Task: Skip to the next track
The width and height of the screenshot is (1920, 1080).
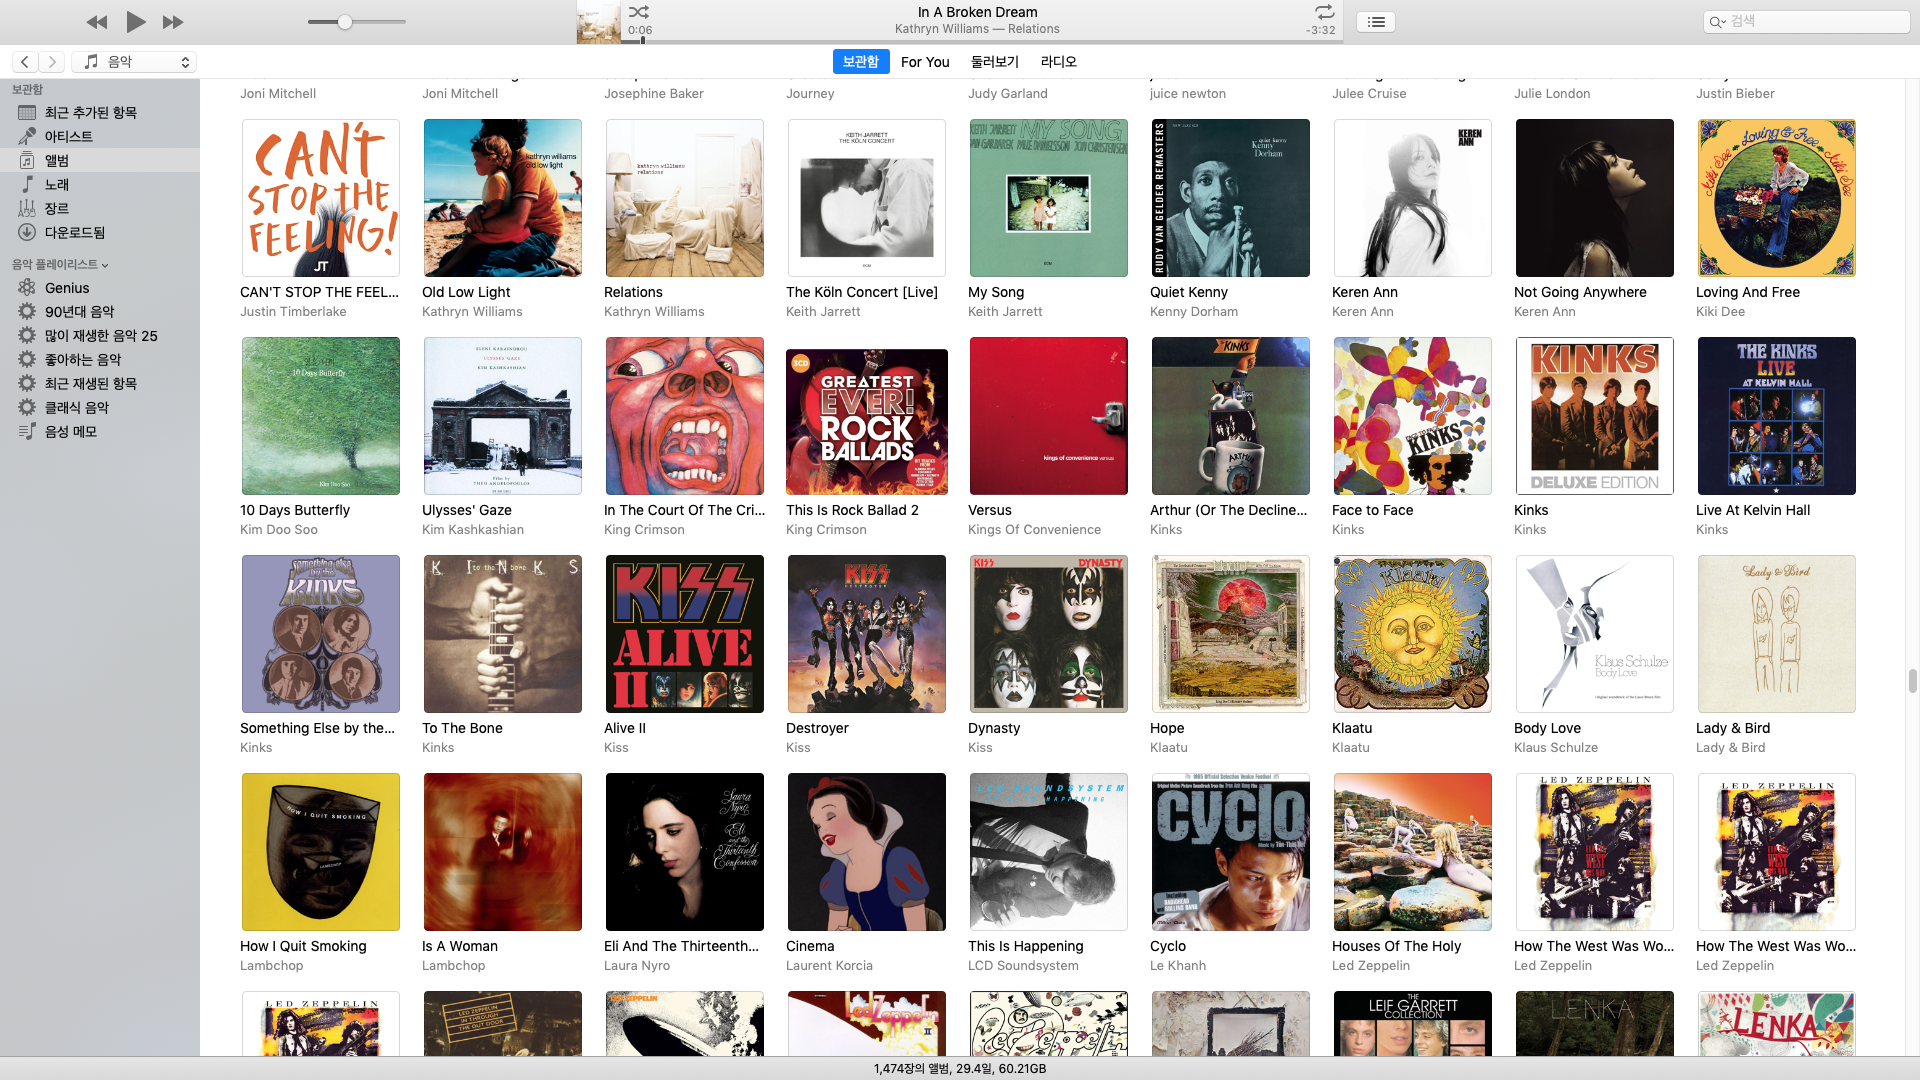Action: [x=173, y=22]
